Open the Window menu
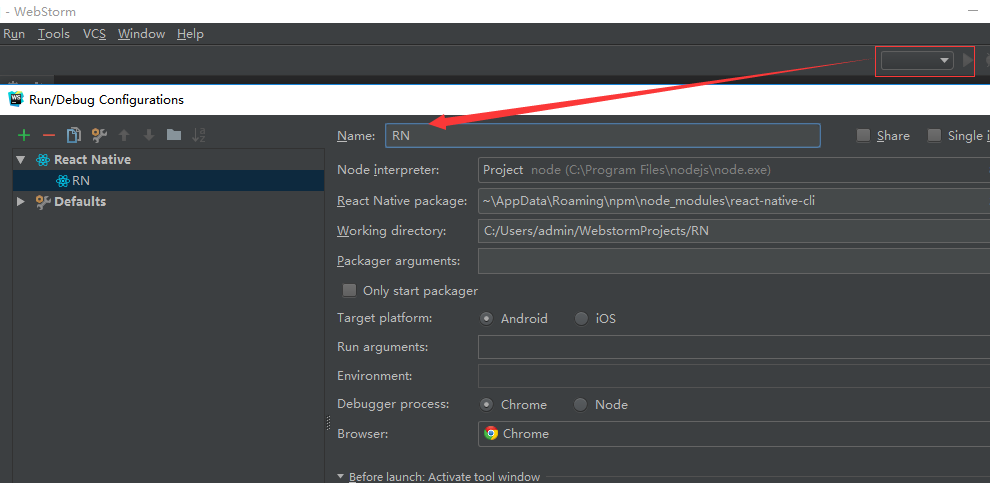Screen dimensions: 990x483 click(x=141, y=34)
